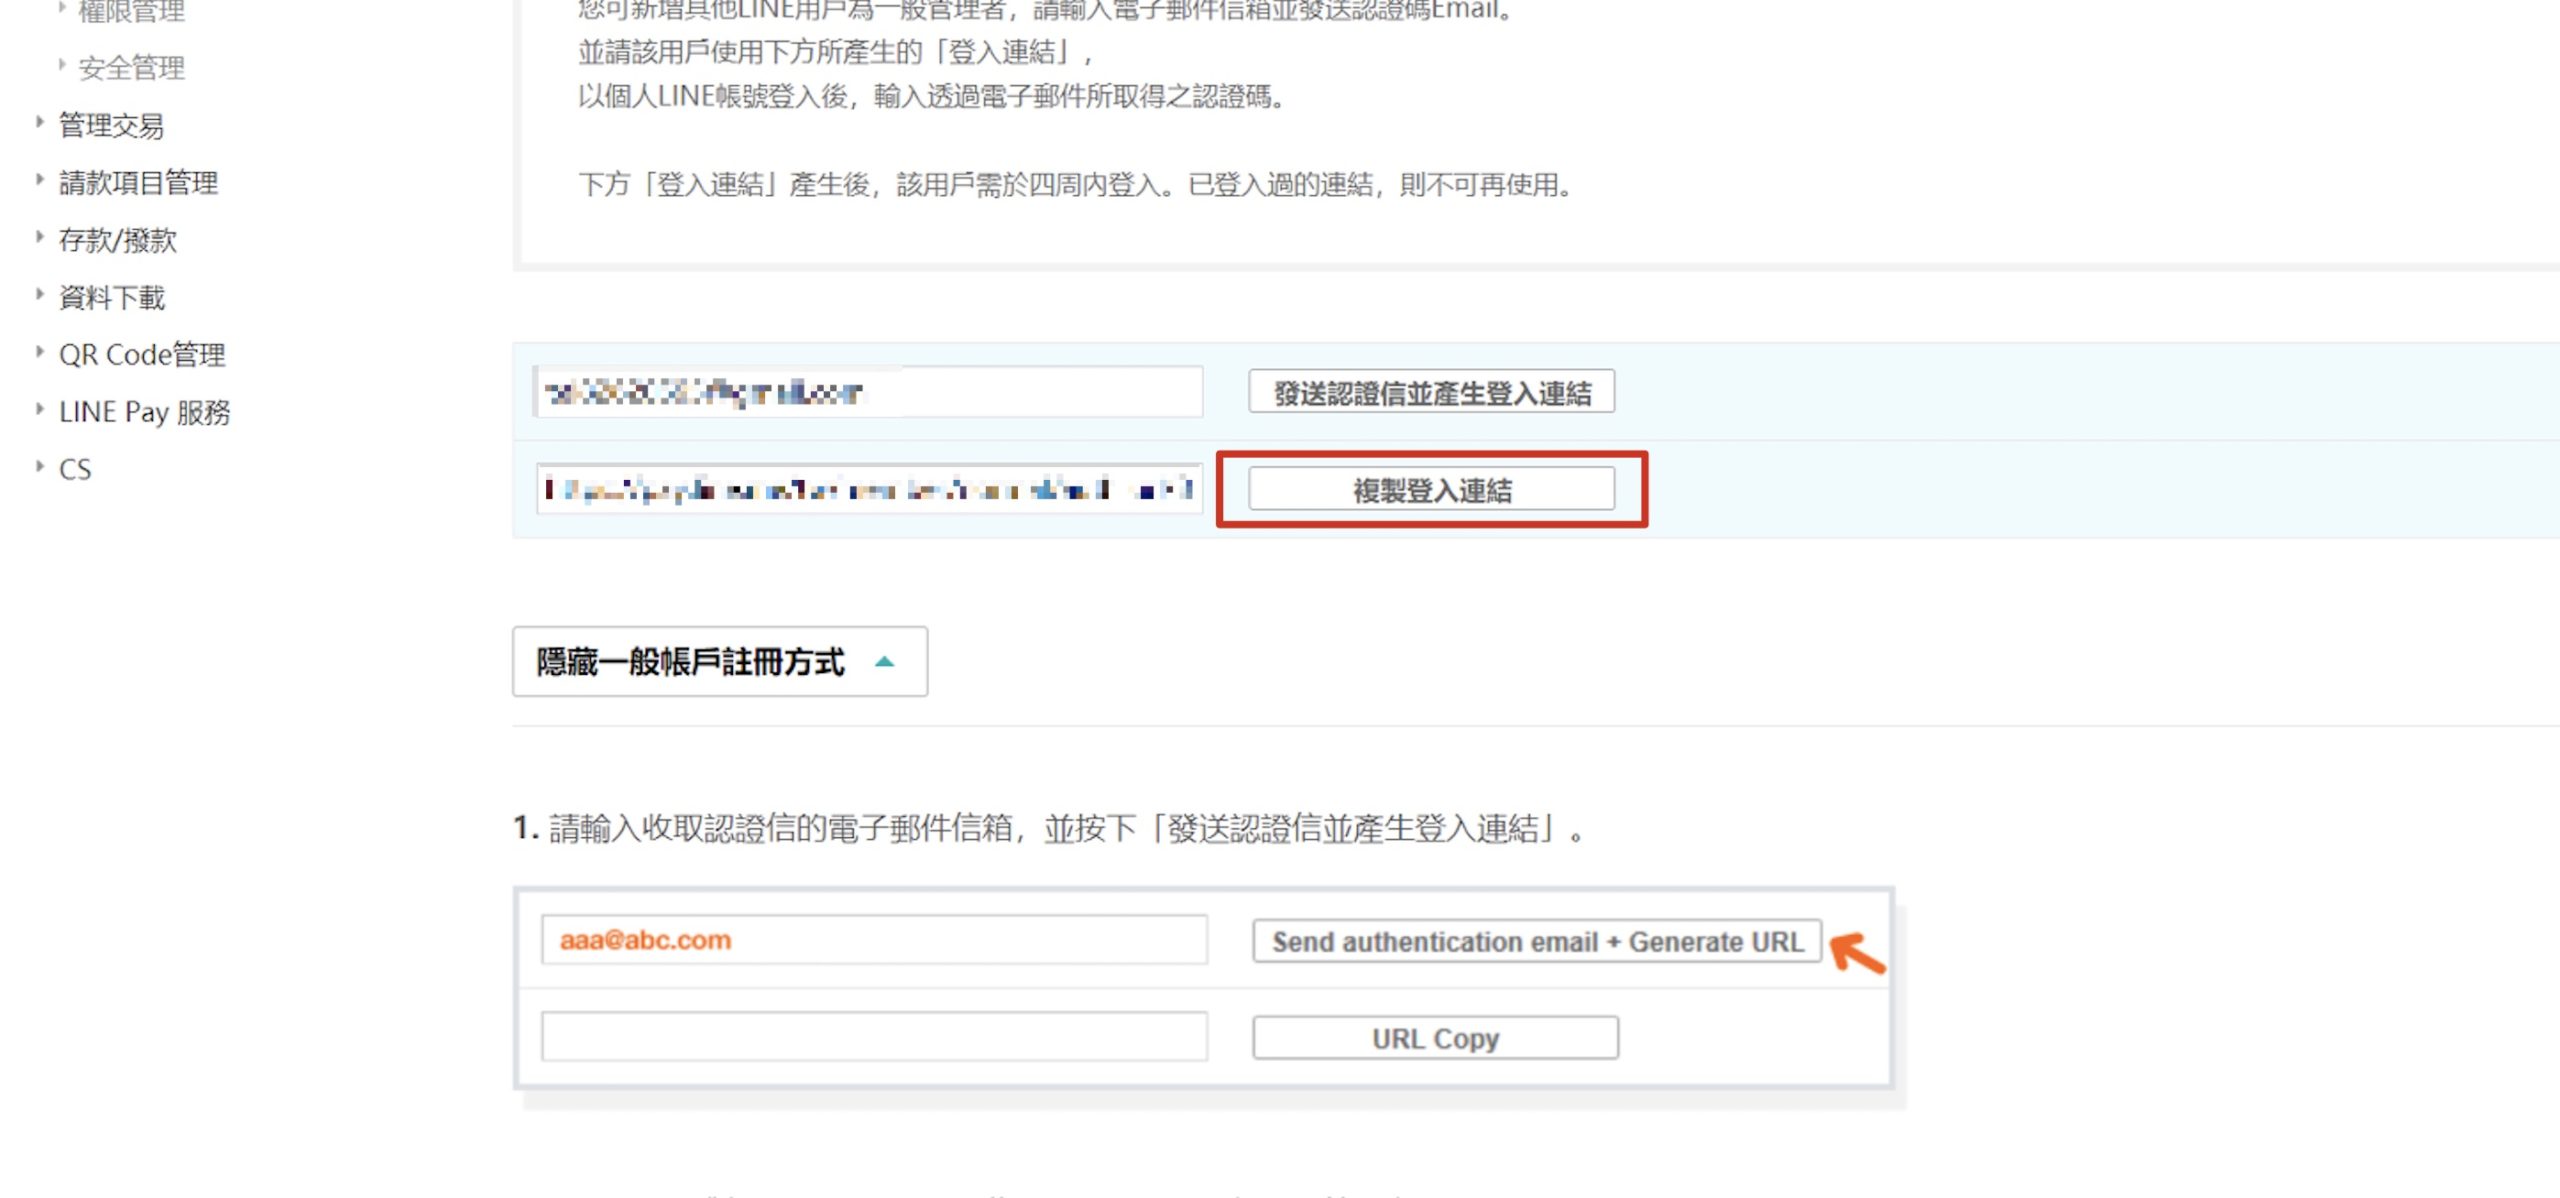This screenshot has width=2560, height=1198.
Task: Expand the LINE Pay 服務 arrow
Action: point(39,409)
